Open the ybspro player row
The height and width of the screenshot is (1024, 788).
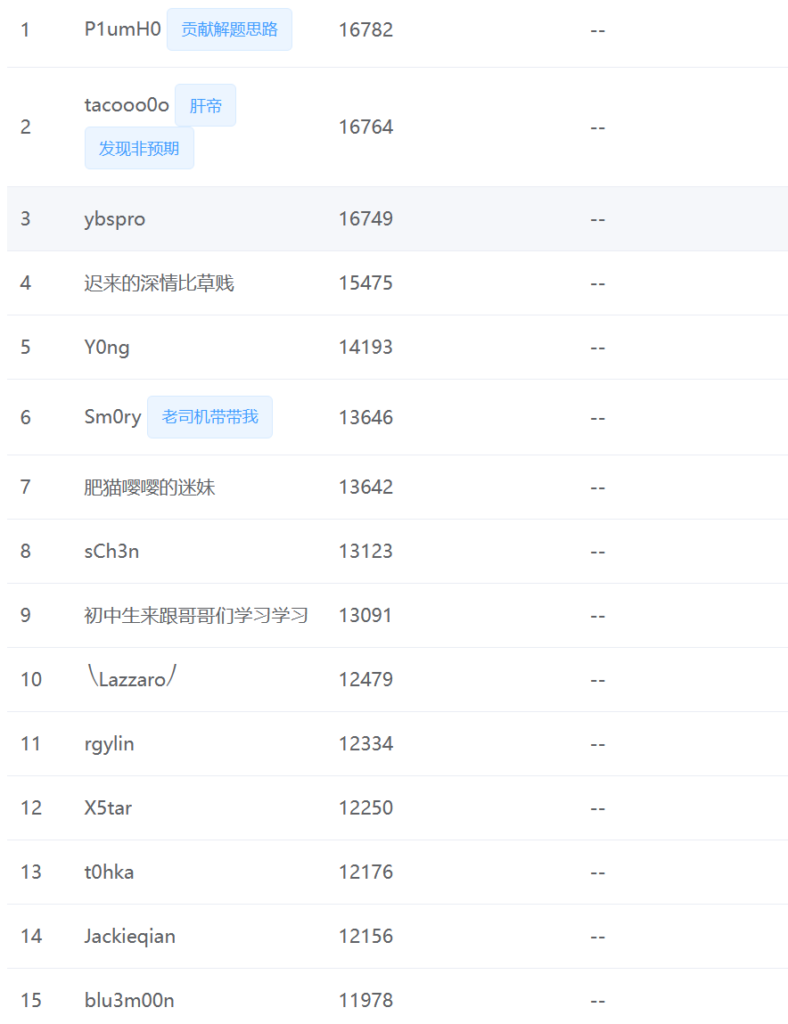click(x=114, y=219)
